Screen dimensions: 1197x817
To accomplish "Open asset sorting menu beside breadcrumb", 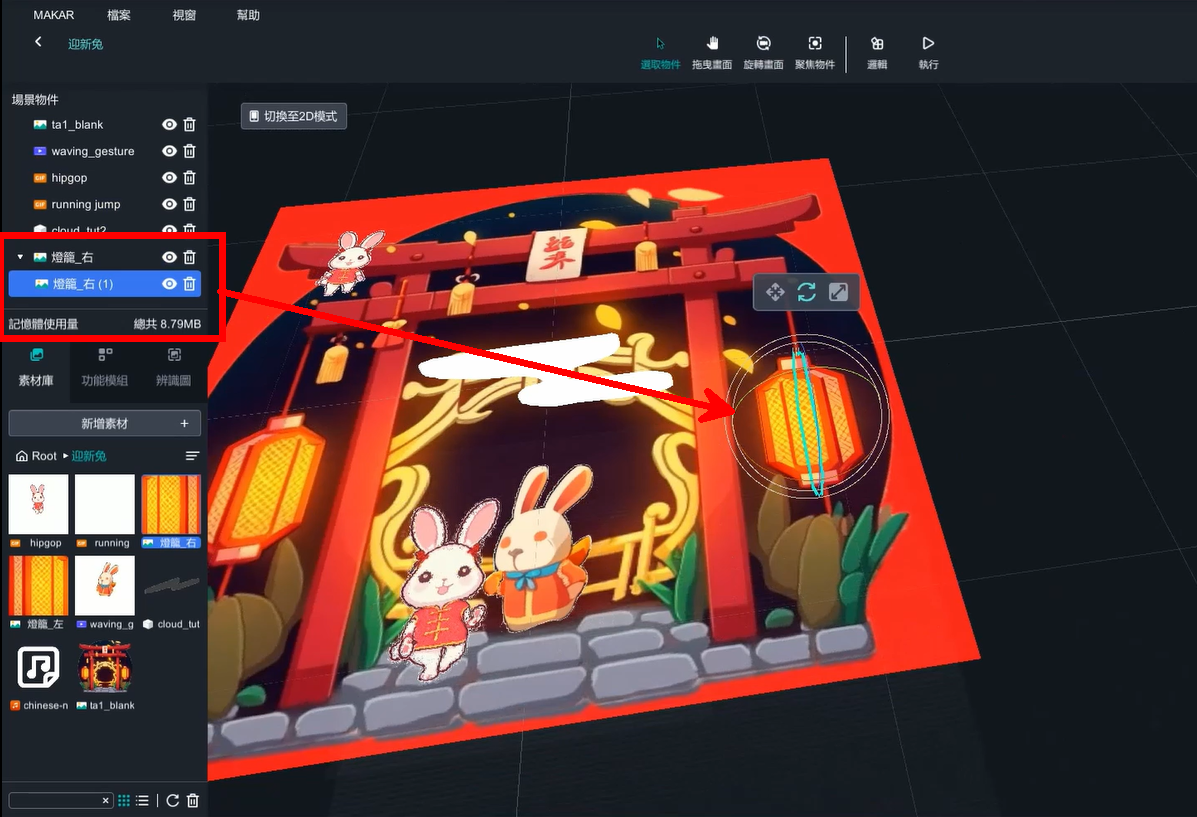I will tap(192, 456).
